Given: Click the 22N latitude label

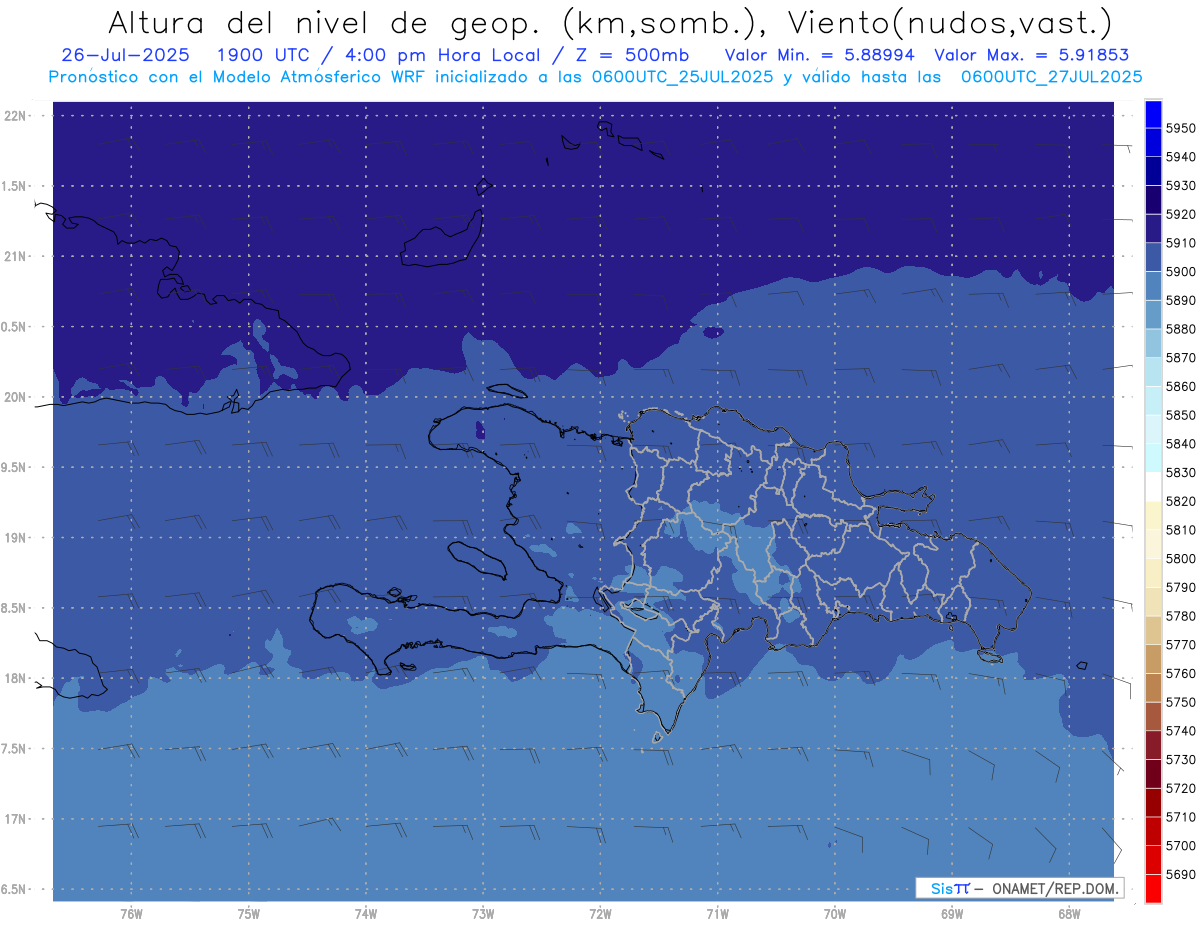Looking at the screenshot, I should click(15, 115).
